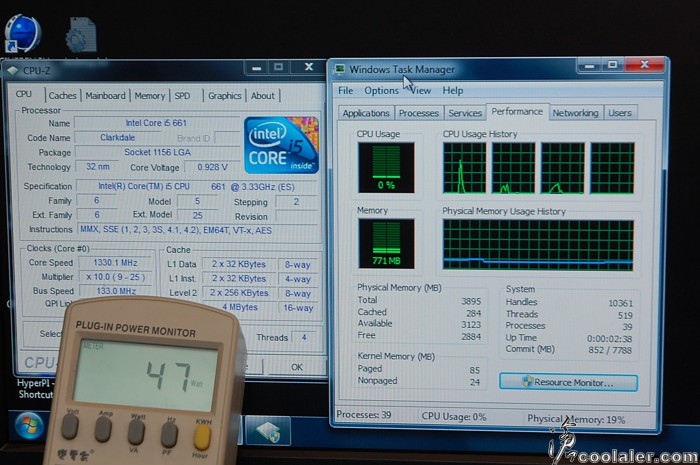Click 'Processes: 39' in the status bar

(363, 415)
